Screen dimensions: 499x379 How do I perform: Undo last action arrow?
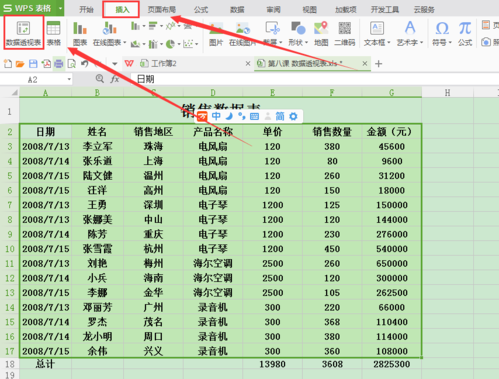(x=84, y=63)
